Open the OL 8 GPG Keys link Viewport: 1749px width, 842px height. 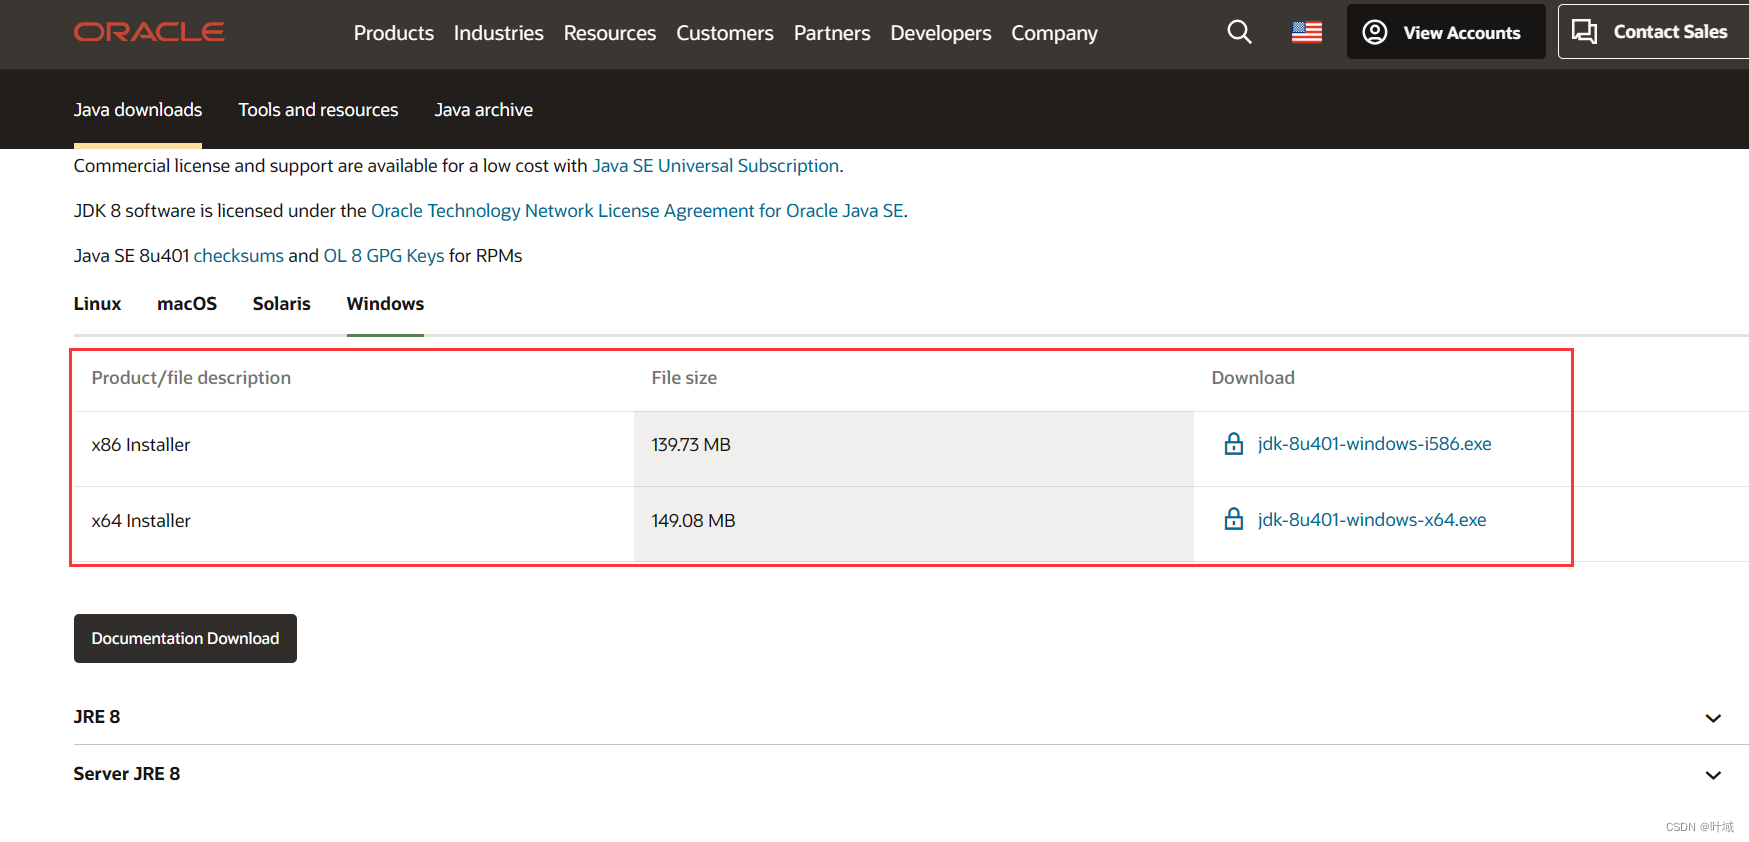pos(384,256)
